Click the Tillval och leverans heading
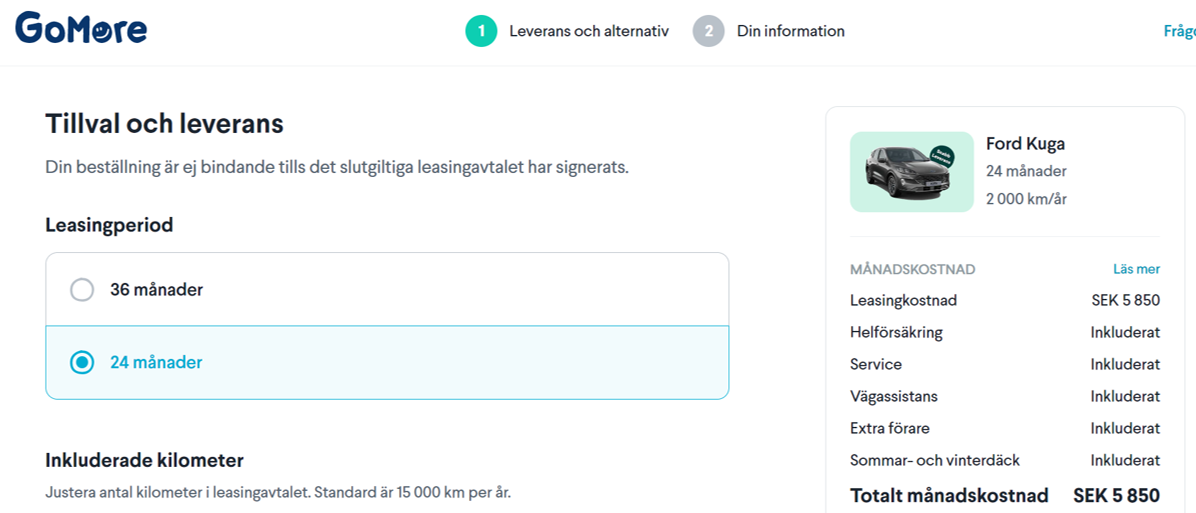The height and width of the screenshot is (513, 1196). [164, 124]
